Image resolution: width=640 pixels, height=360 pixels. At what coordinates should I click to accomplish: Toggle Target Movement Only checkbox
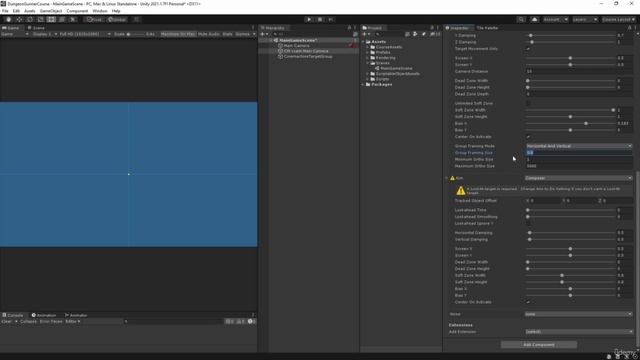(x=528, y=49)
